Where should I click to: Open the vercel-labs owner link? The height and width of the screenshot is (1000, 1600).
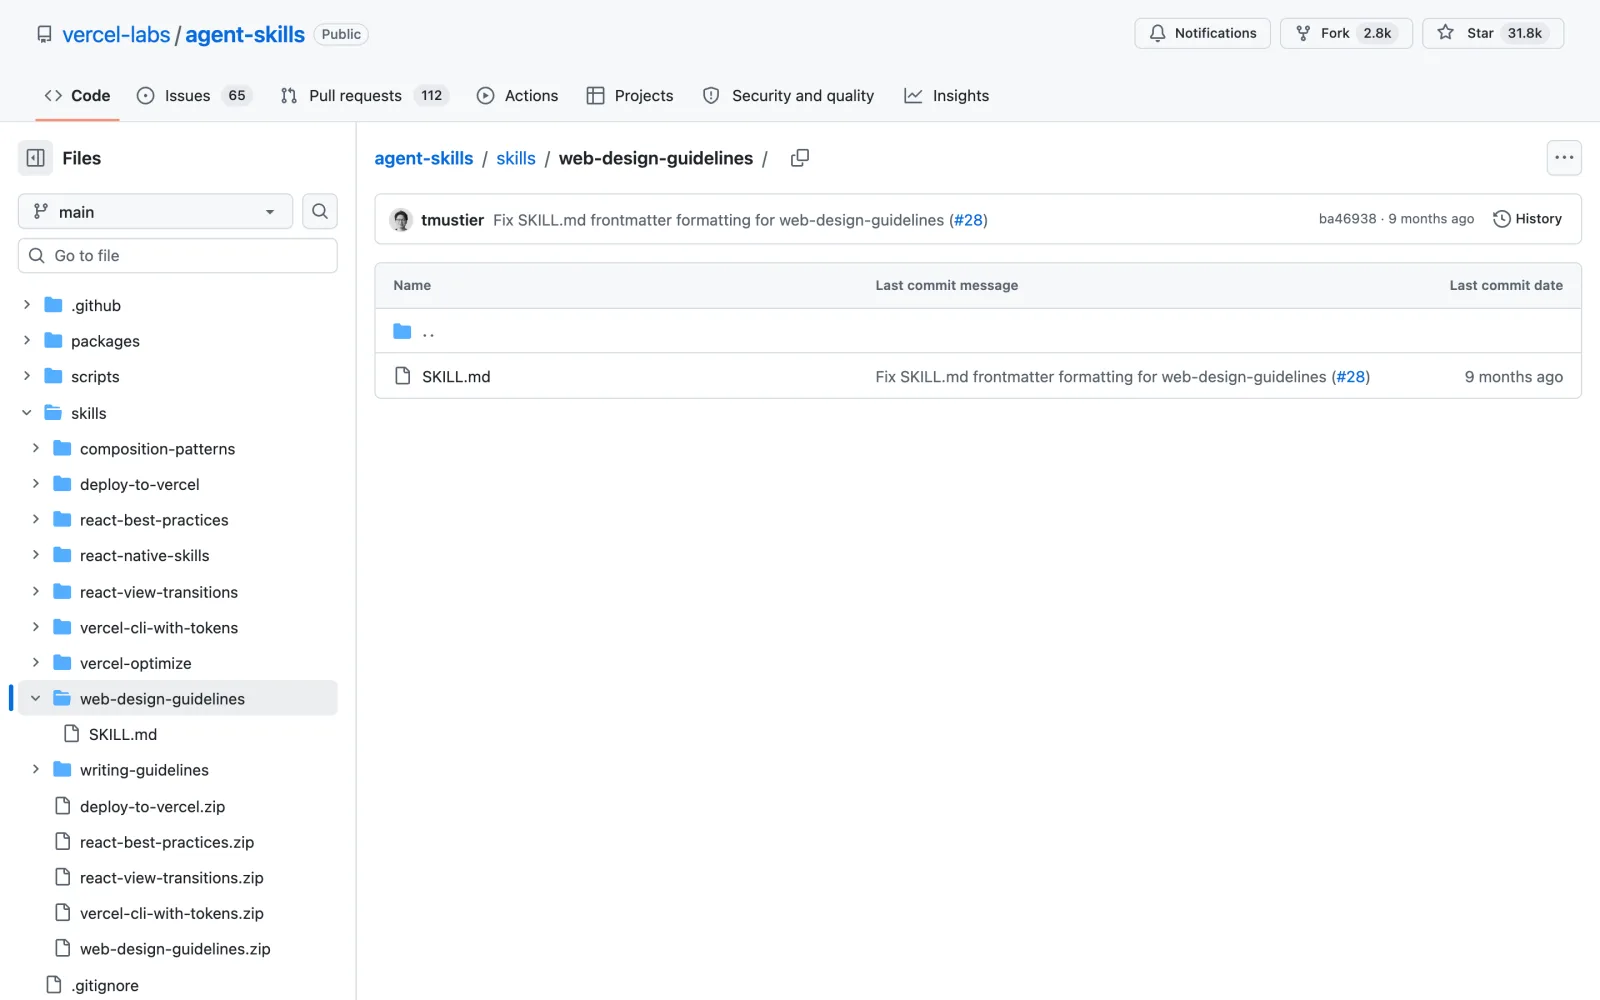coord(116,34)
